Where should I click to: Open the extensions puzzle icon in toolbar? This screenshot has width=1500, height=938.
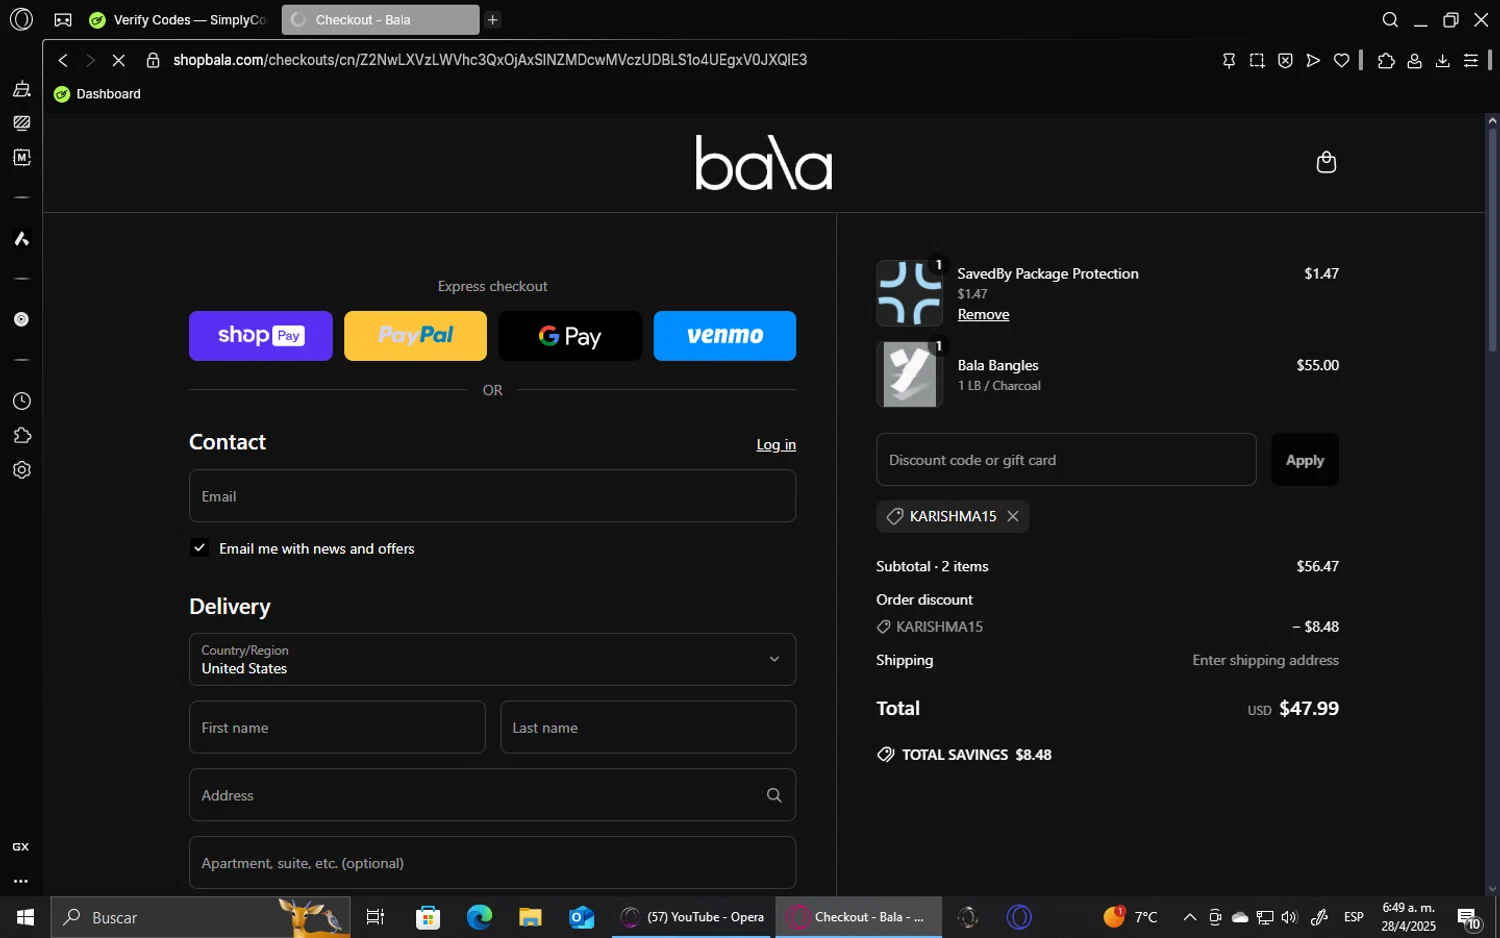(x=1386, y=61)
